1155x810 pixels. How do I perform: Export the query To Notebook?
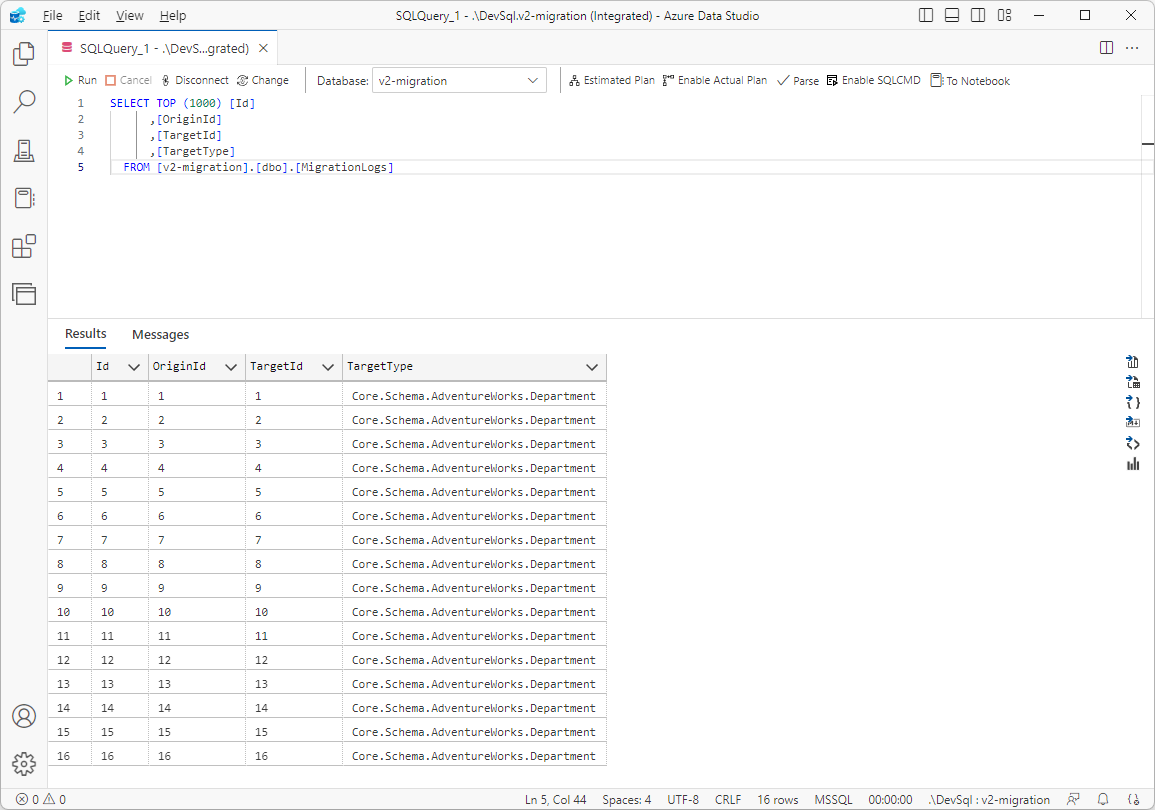tap(970, 80)
